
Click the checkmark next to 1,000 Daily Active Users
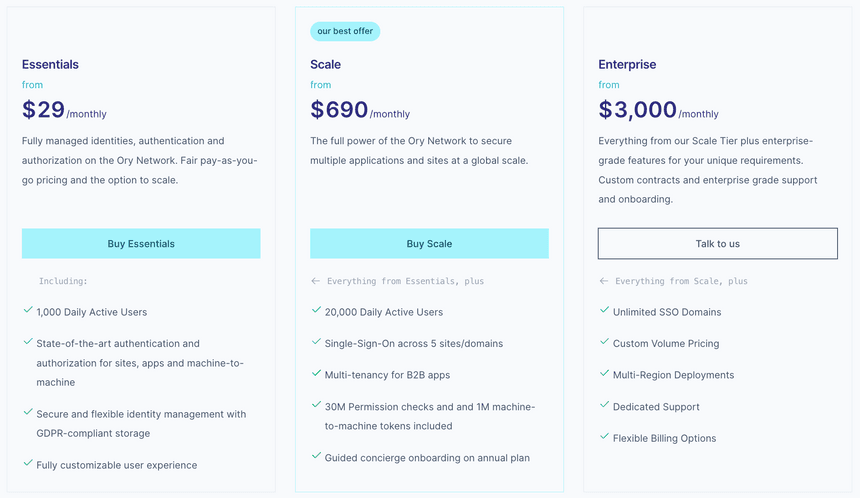28,311
